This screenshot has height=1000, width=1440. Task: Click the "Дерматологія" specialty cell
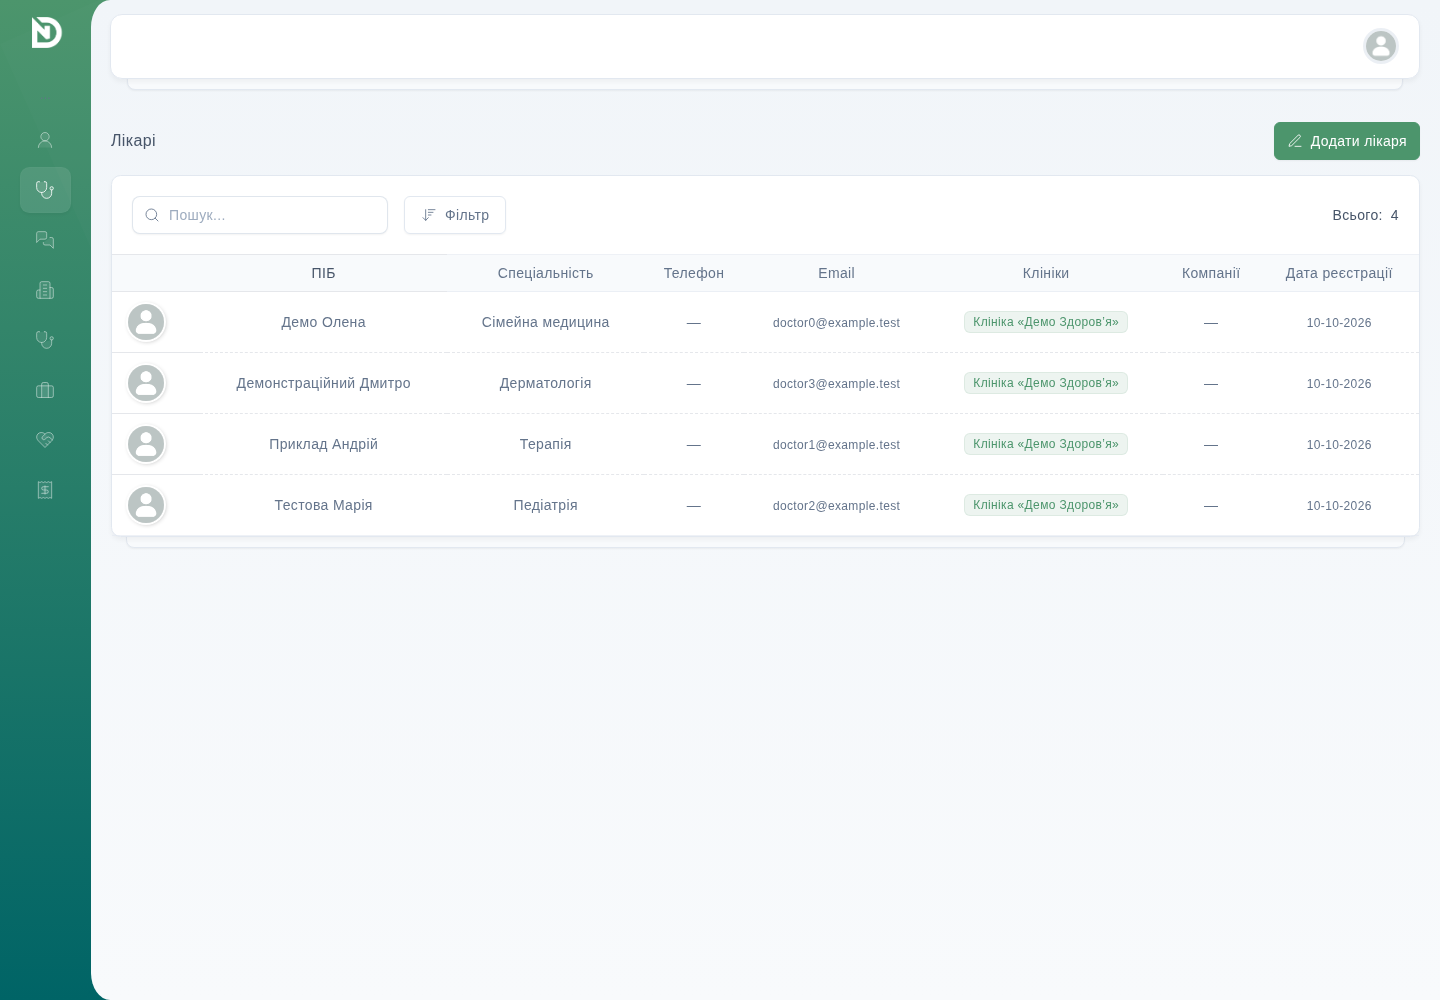(x=545, y=383)
